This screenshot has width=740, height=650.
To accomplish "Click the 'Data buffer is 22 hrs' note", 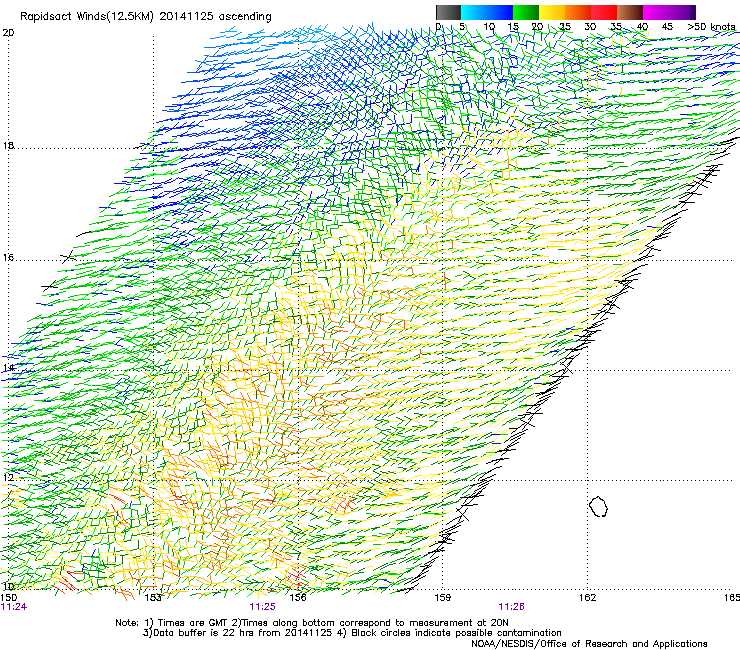I will click(x=352, y=633).
